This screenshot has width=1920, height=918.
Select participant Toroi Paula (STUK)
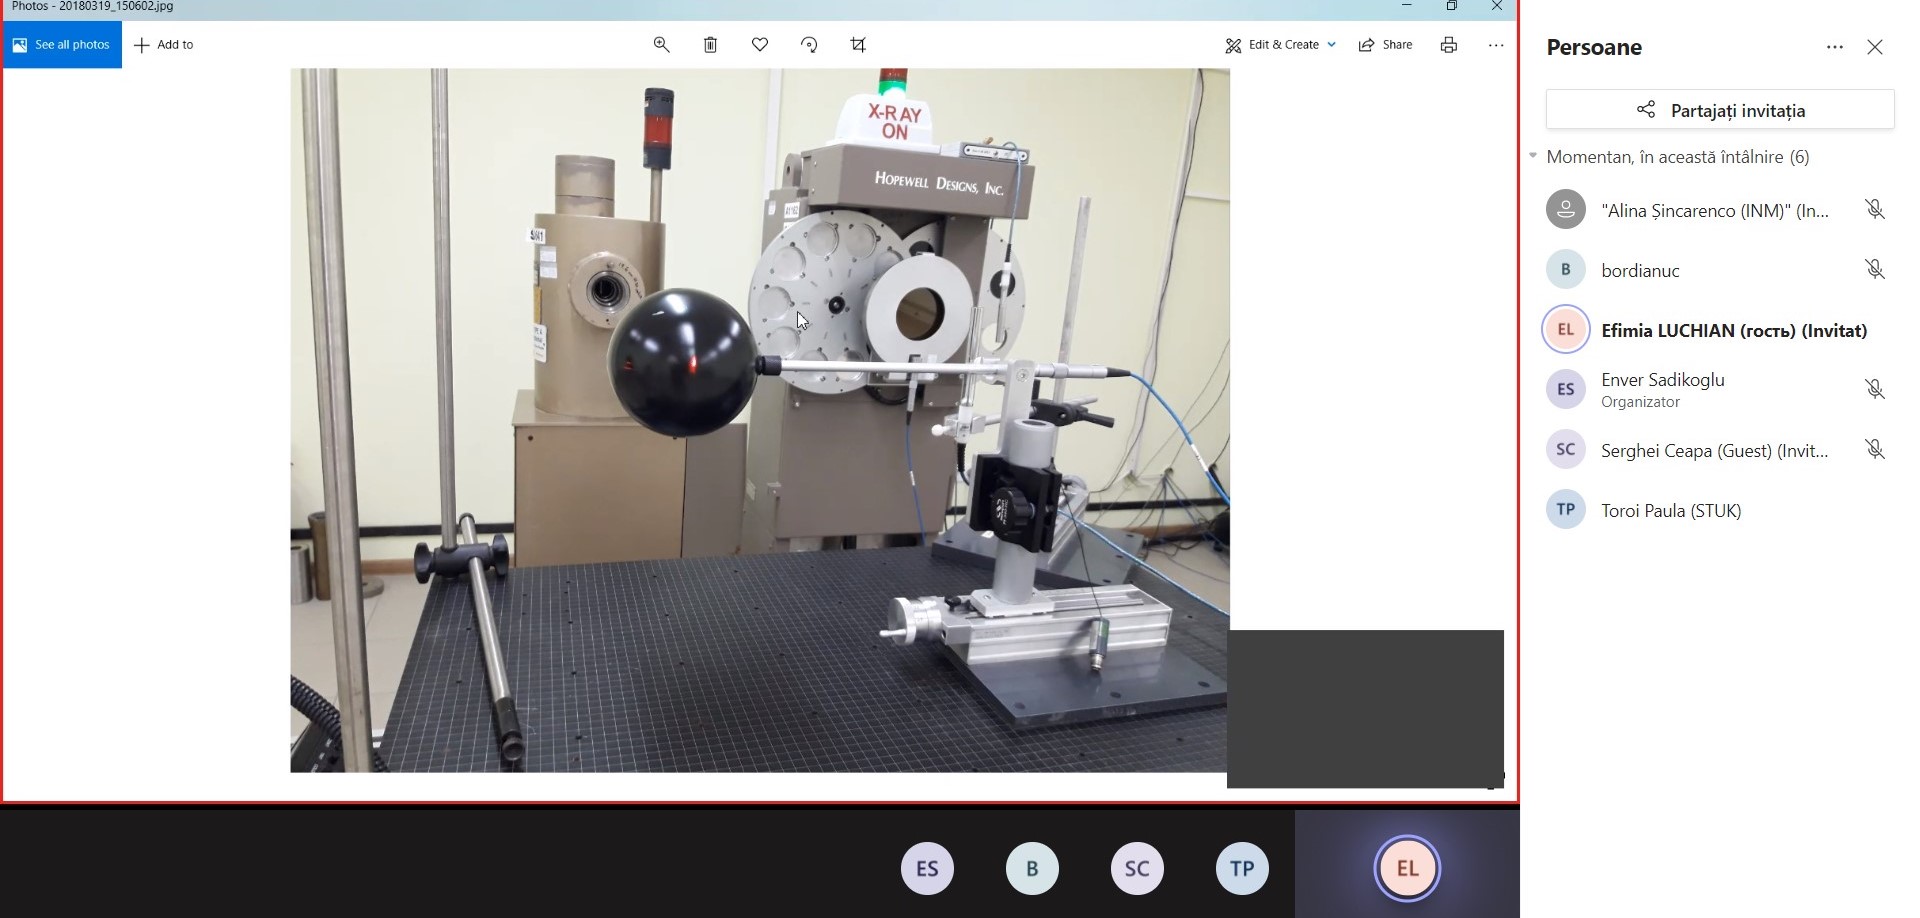tap(1671, 510)
